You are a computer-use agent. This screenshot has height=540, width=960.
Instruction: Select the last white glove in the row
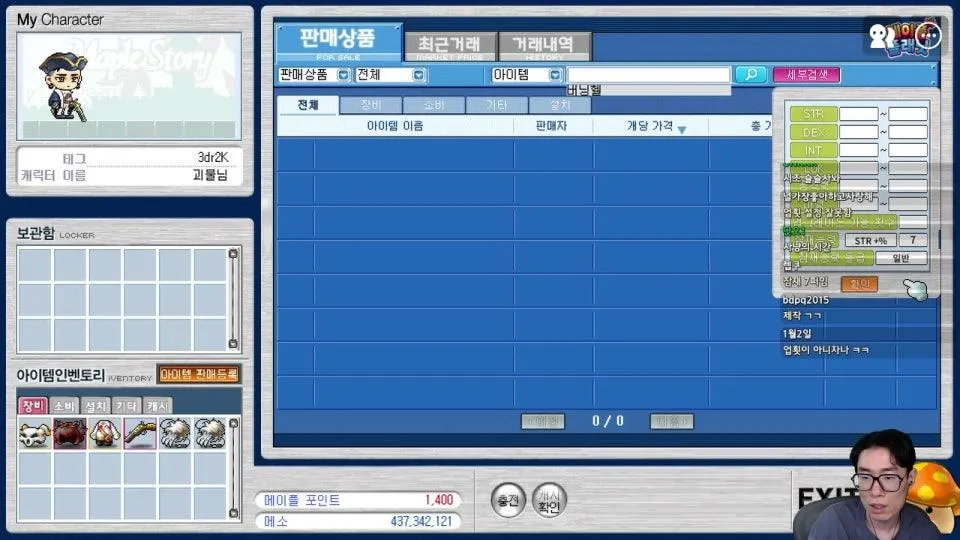coord(210,433)
